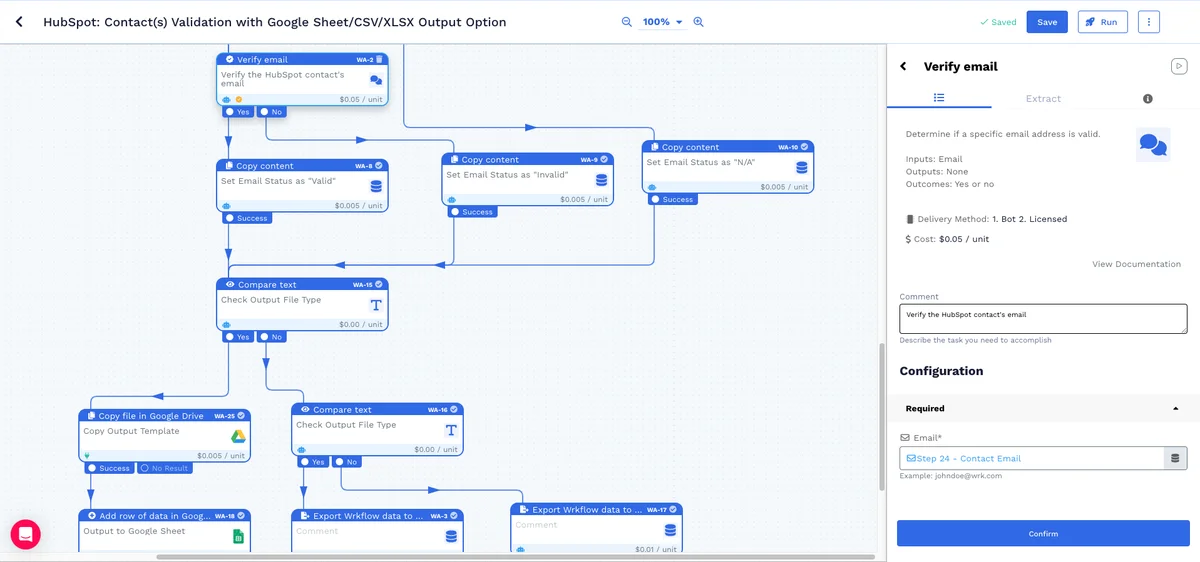Go back from the Verify email side panel

click(x=903, y=66)
